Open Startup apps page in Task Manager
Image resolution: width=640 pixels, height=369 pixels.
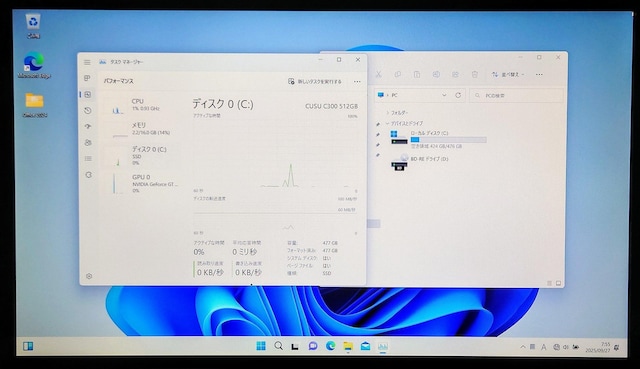tap(88, 127)
